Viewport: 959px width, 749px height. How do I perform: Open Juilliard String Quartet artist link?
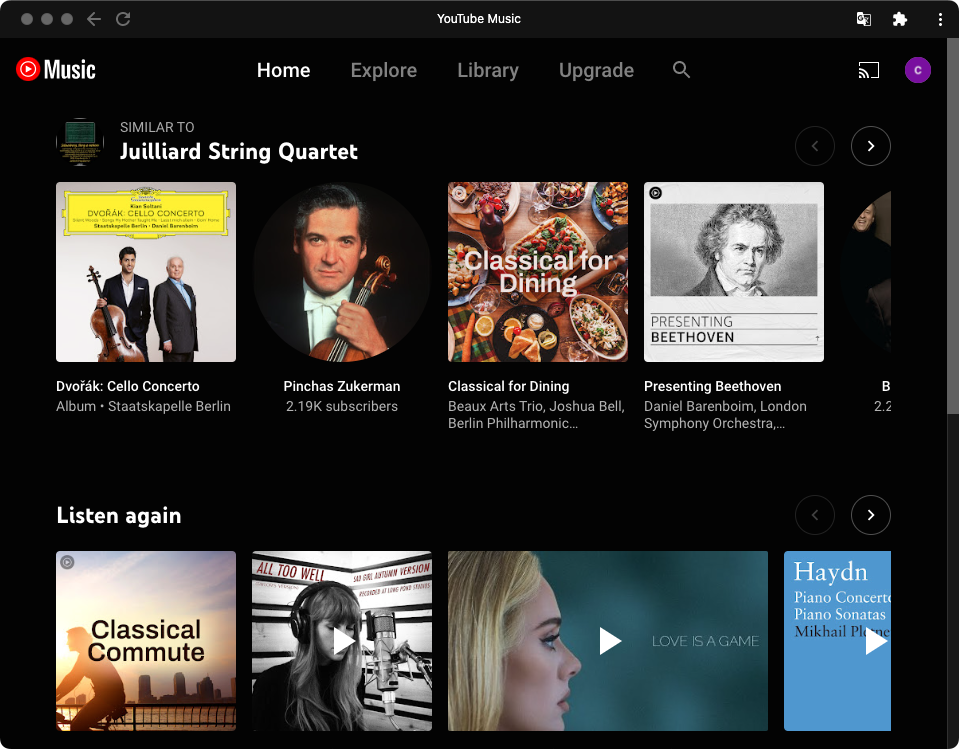point(238,152)
